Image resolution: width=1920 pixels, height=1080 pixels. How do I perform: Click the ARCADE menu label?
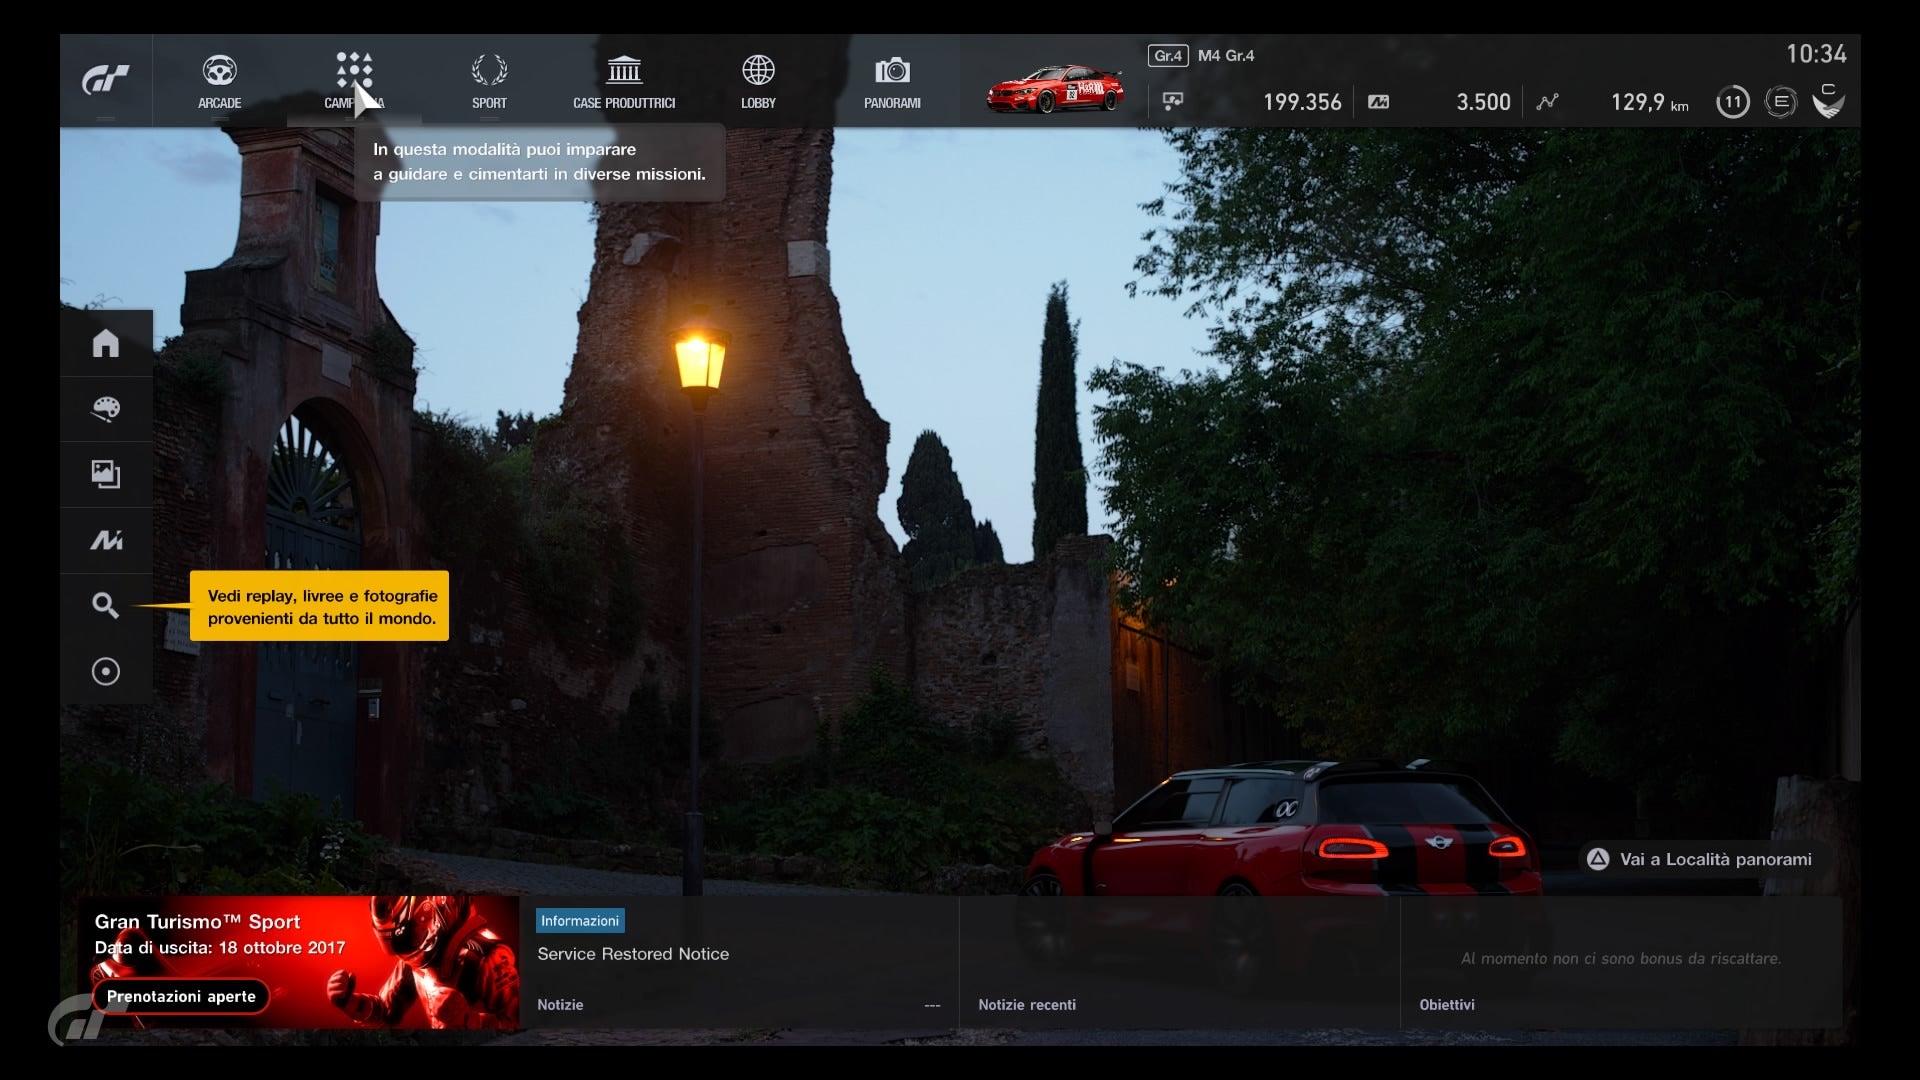pos(219,103)
